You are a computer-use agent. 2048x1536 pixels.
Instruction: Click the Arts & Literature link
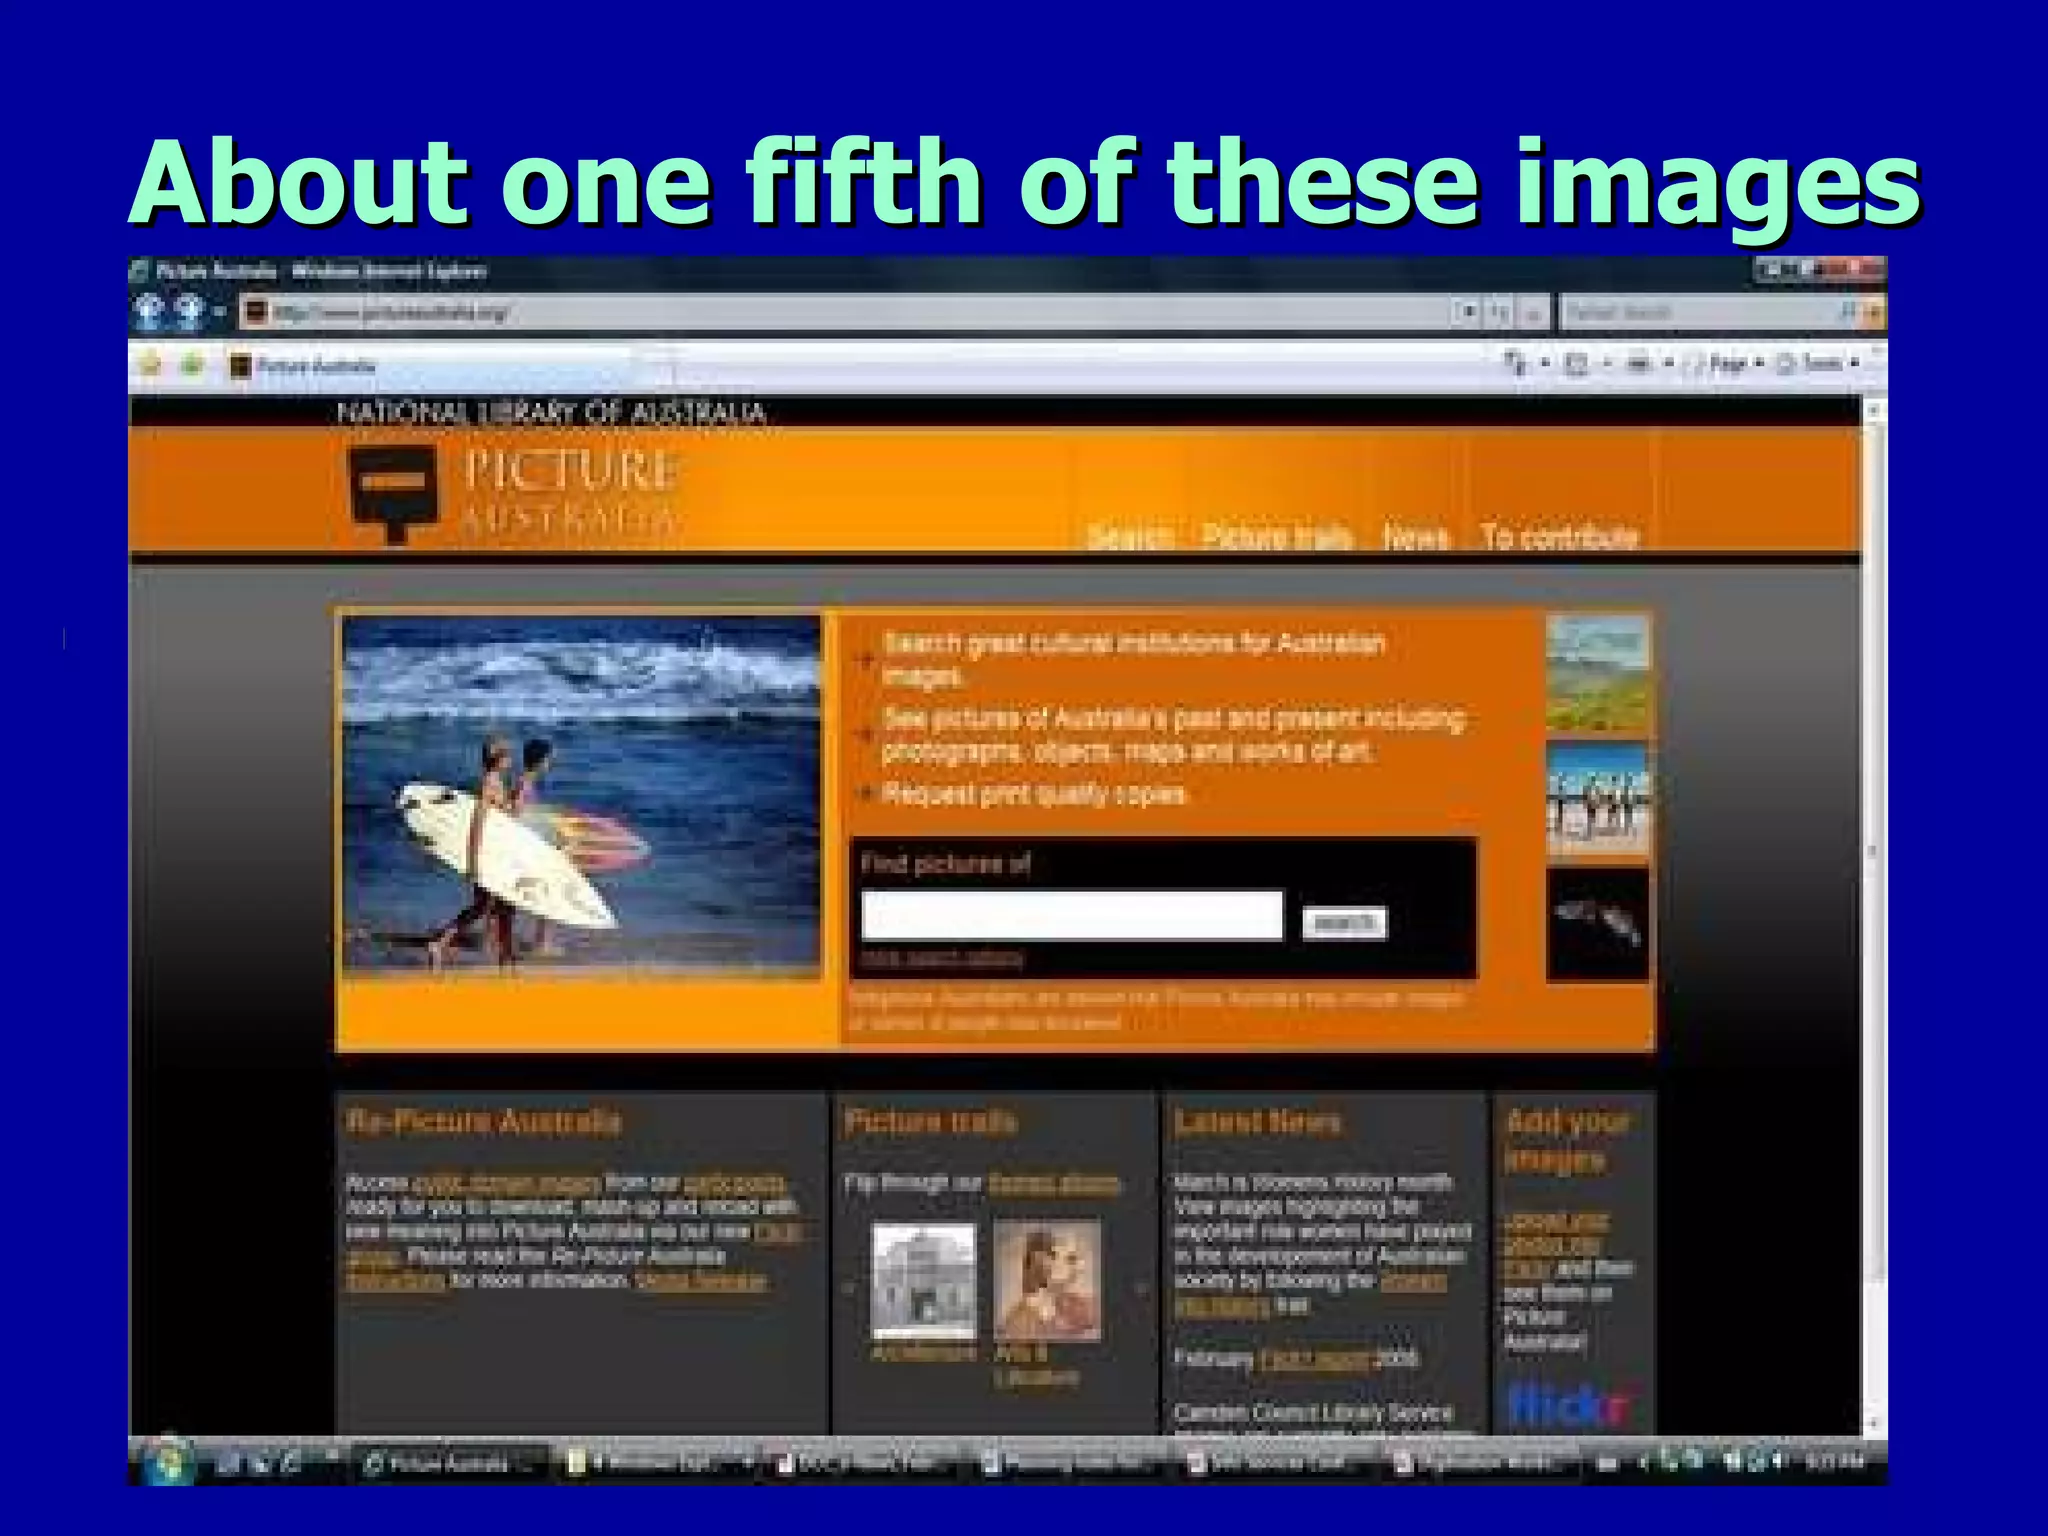click(1036, 1366)
